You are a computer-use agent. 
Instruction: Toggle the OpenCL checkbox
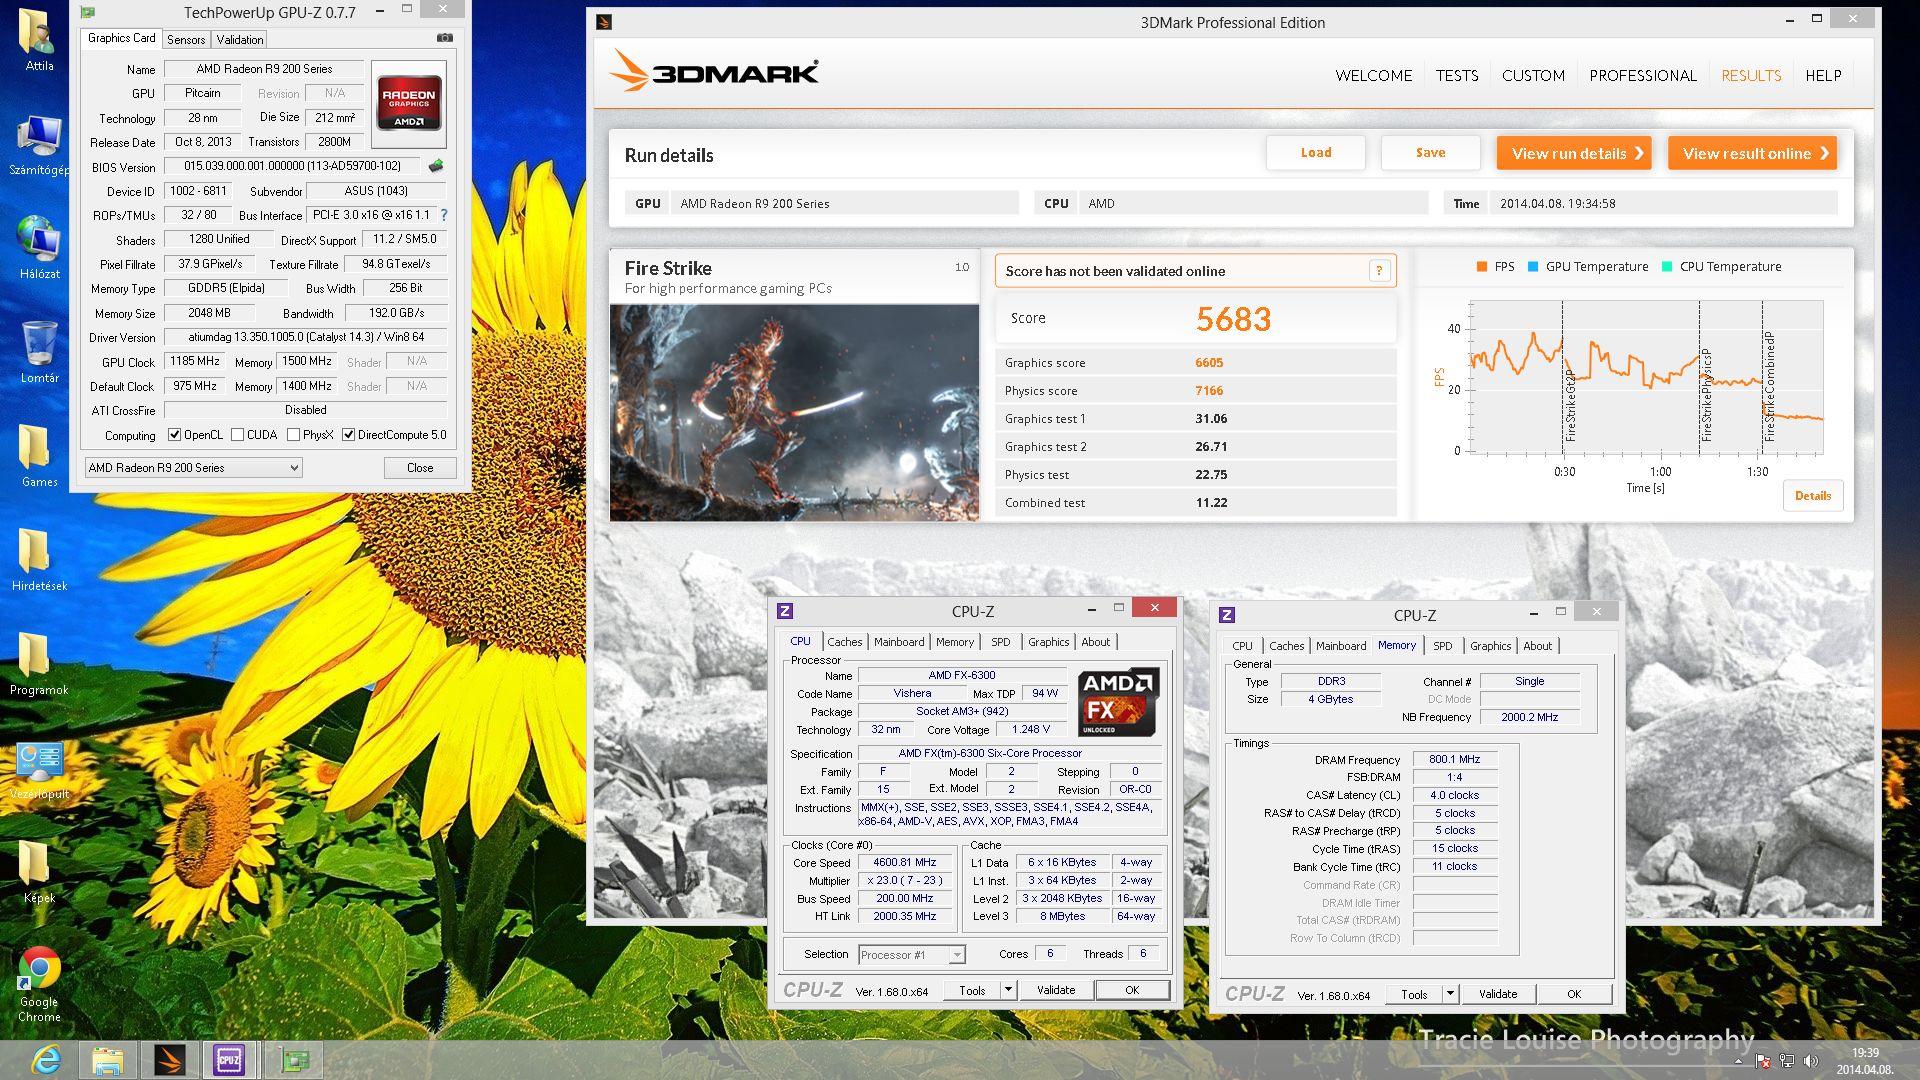(x=175, y=435)
